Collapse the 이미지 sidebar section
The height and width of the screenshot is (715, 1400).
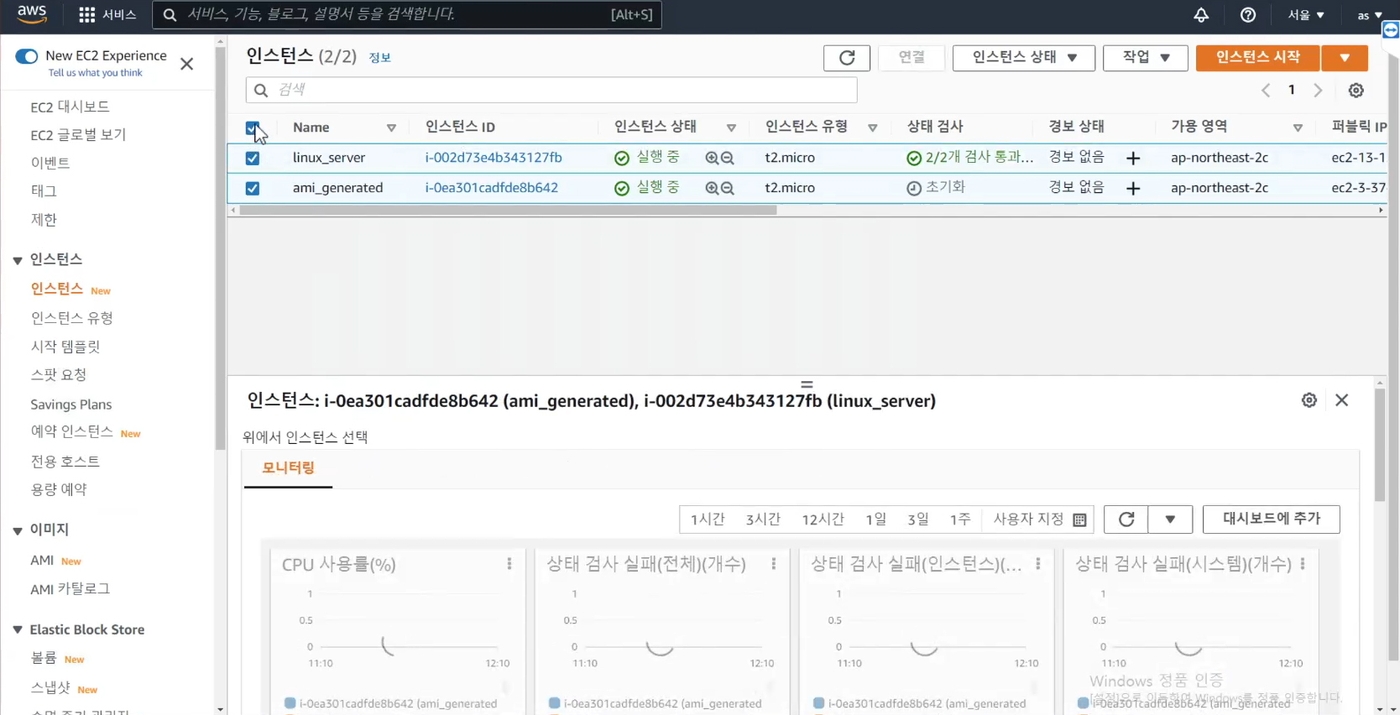click(17, 530)
